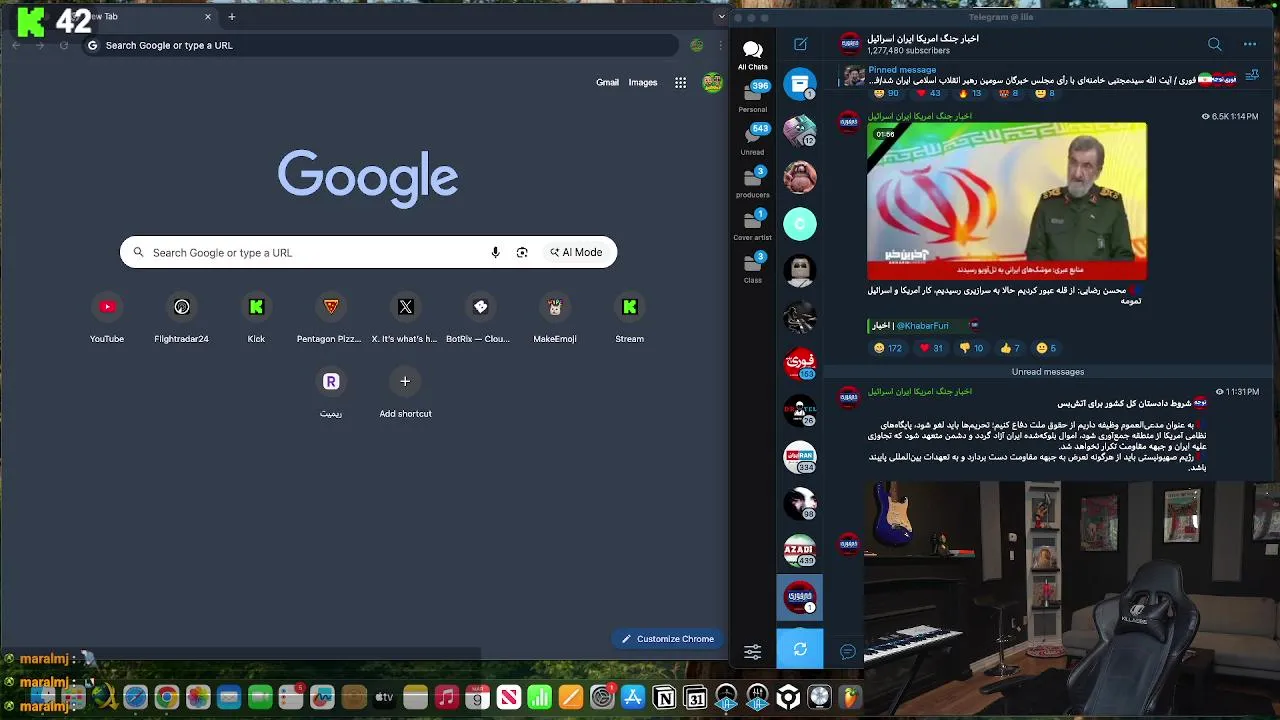
Task: Open the AZADI channel chat
Action: pyautogui.click(x=800, y=550)
